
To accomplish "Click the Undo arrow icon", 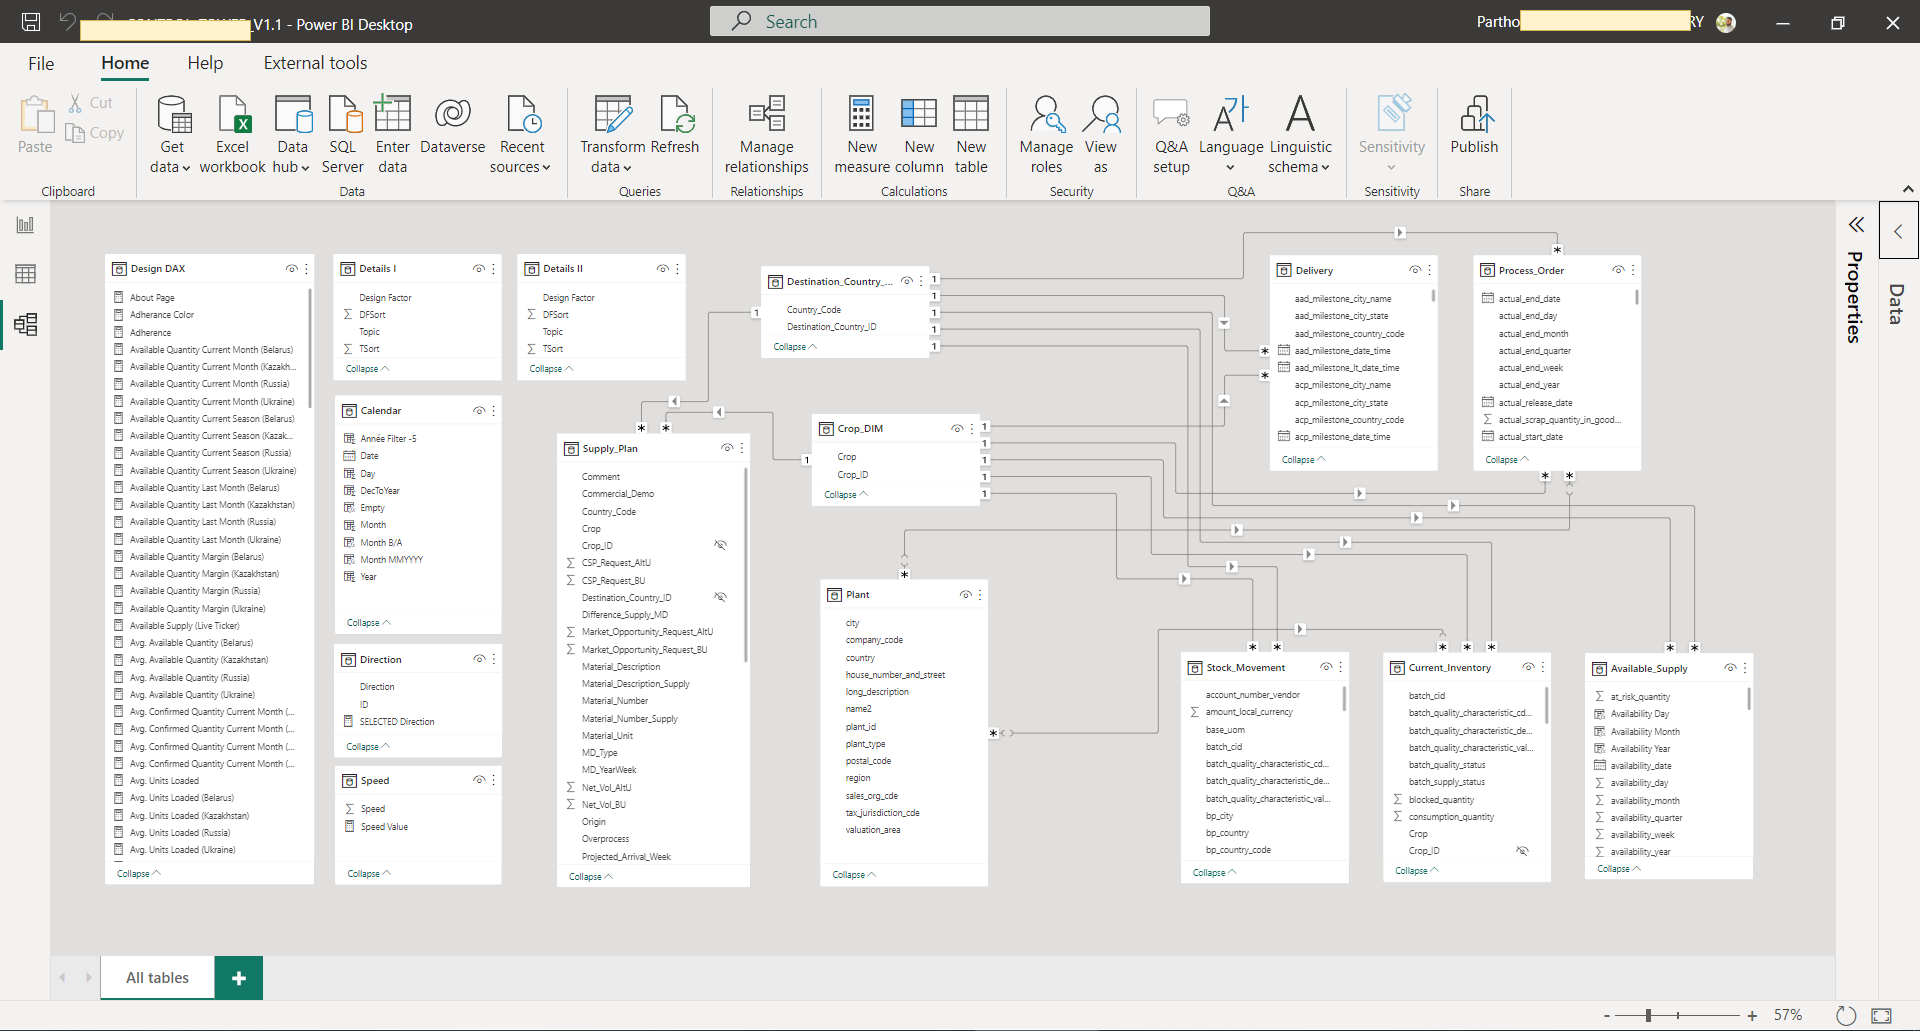I will point(67,21).
